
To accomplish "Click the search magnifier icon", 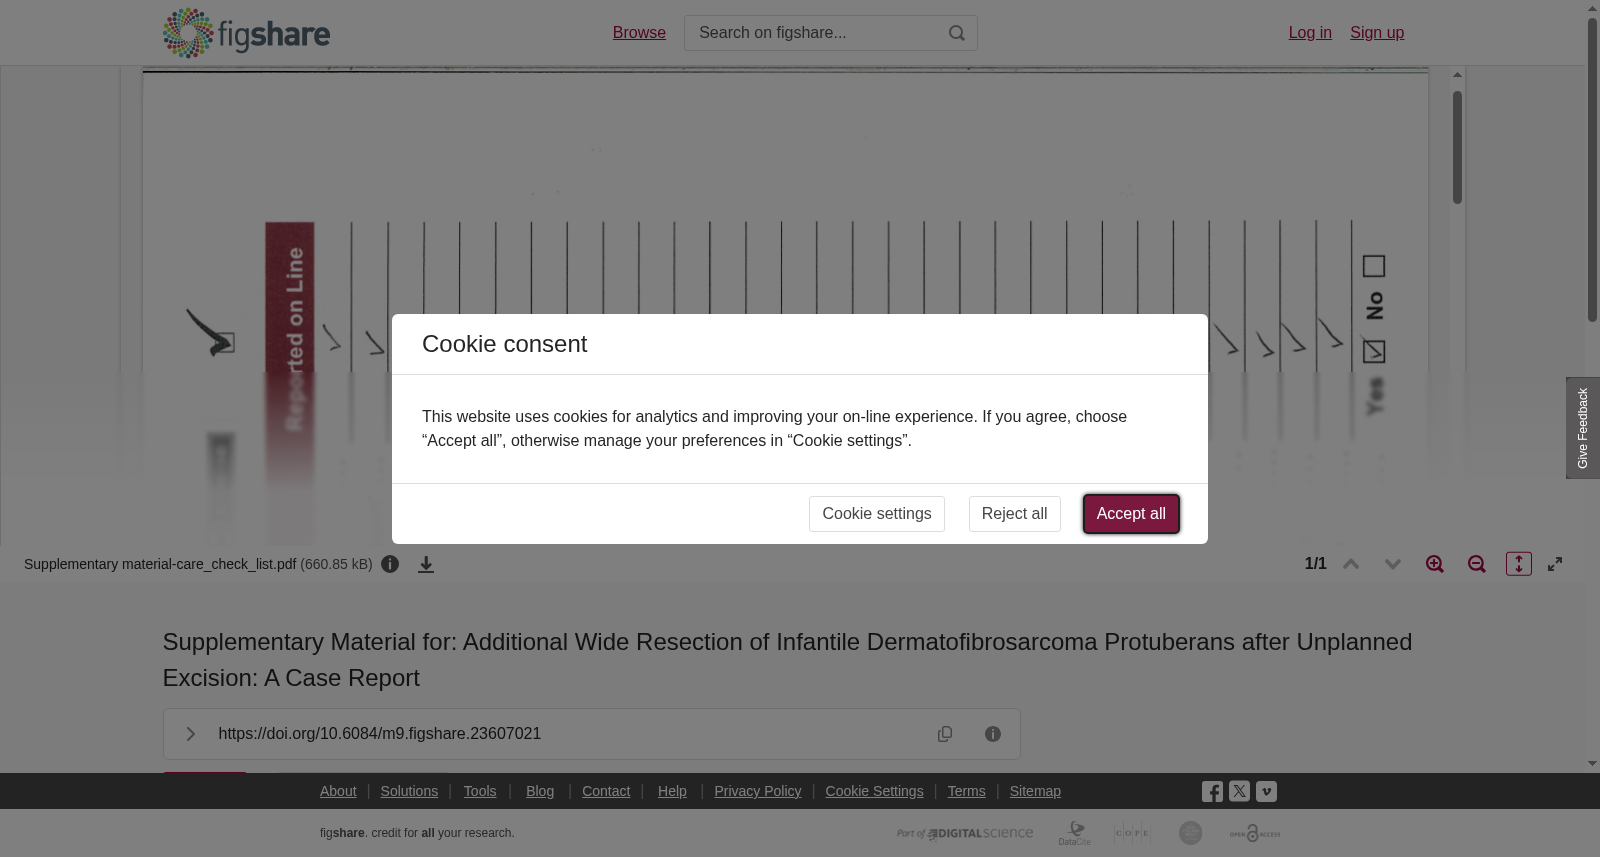I will (x=957, y=33).
